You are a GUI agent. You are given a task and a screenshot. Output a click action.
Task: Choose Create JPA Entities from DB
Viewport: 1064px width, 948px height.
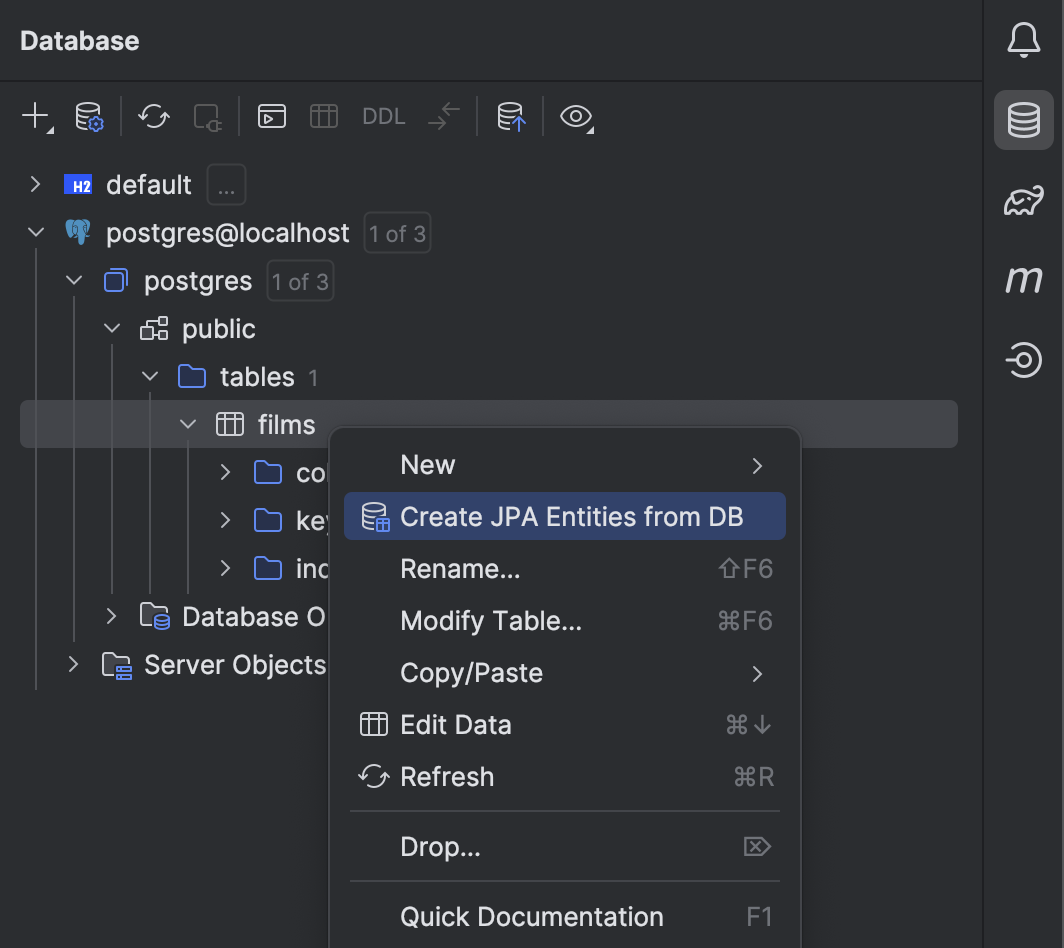pyautogui.click(x=563, y=516)
